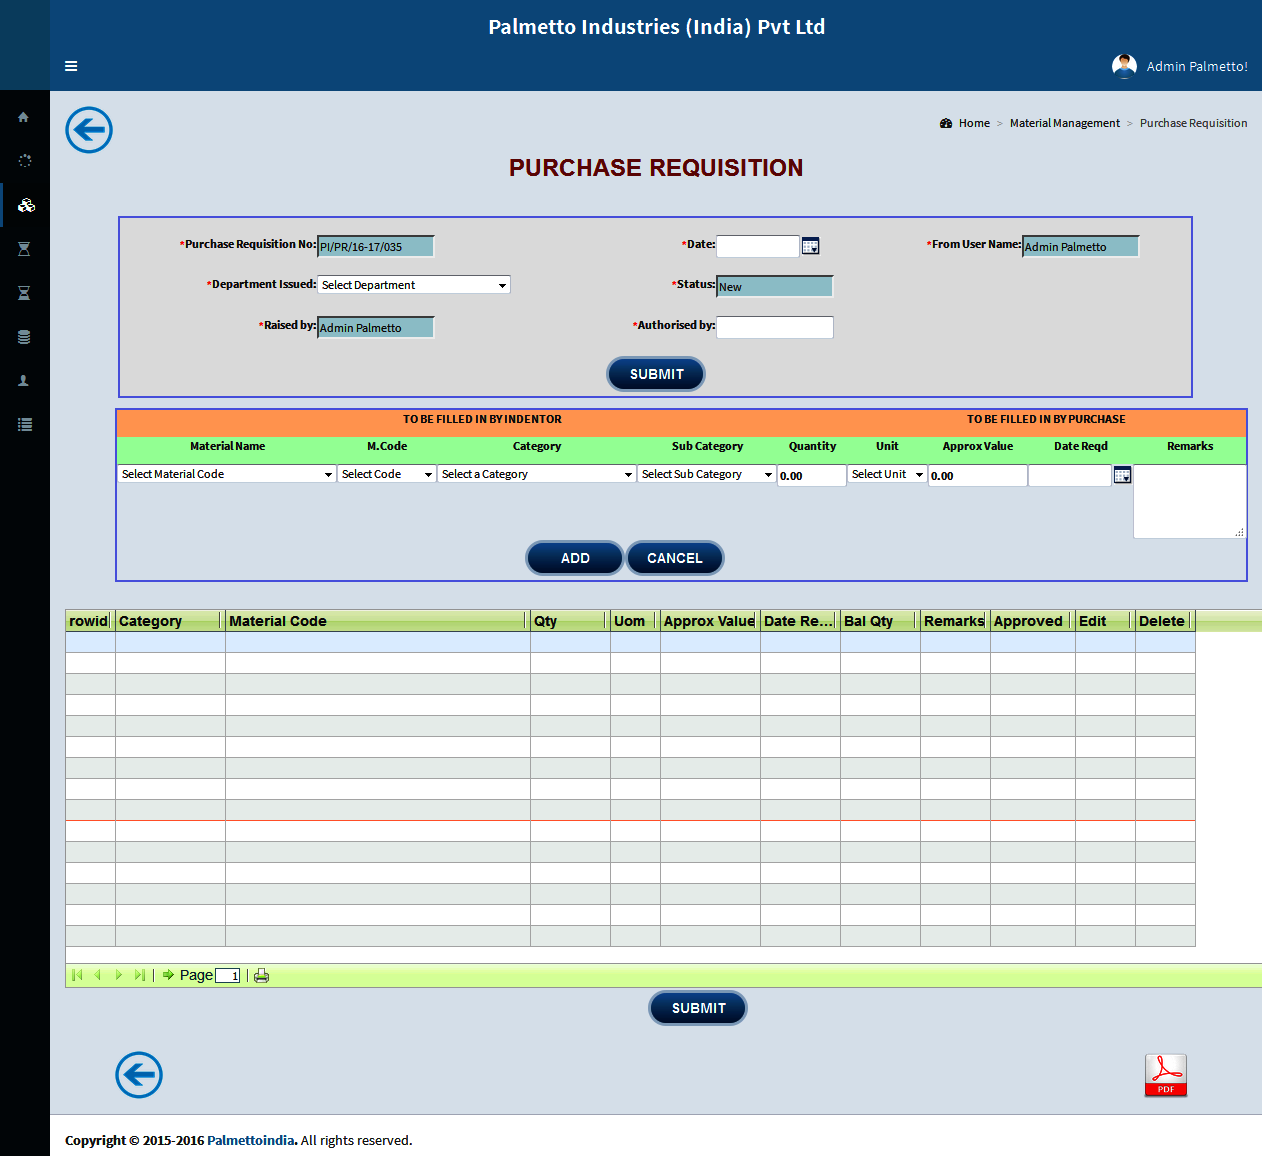The width and height of the screenshot is (1262, 1156).
Task: Sort by the rowid column header
Action: (x=90, y=621)
